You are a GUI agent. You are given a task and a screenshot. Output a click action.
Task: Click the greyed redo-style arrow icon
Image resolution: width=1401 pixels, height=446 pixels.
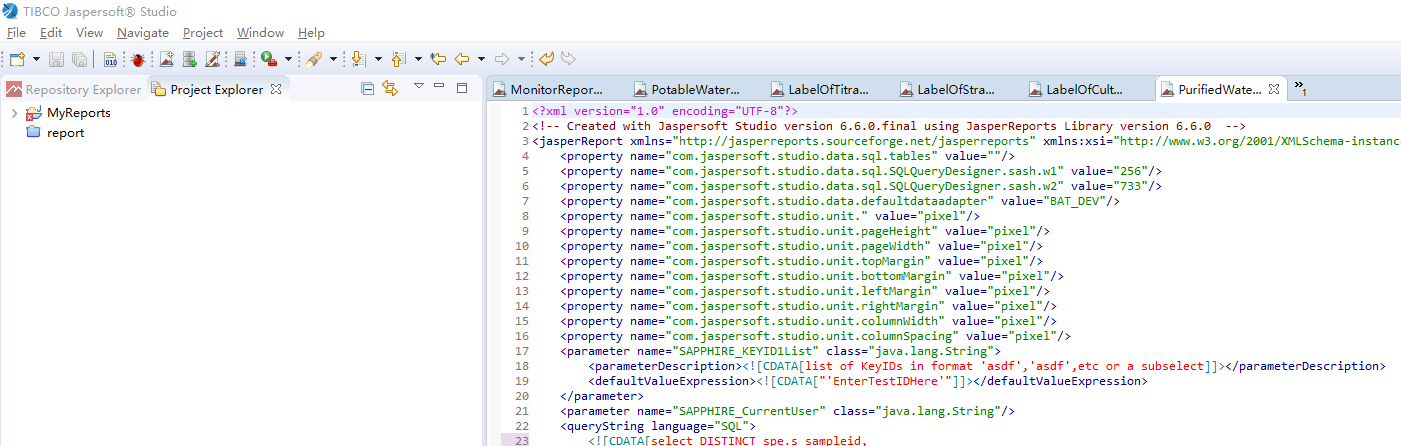(x=568, y=59)
